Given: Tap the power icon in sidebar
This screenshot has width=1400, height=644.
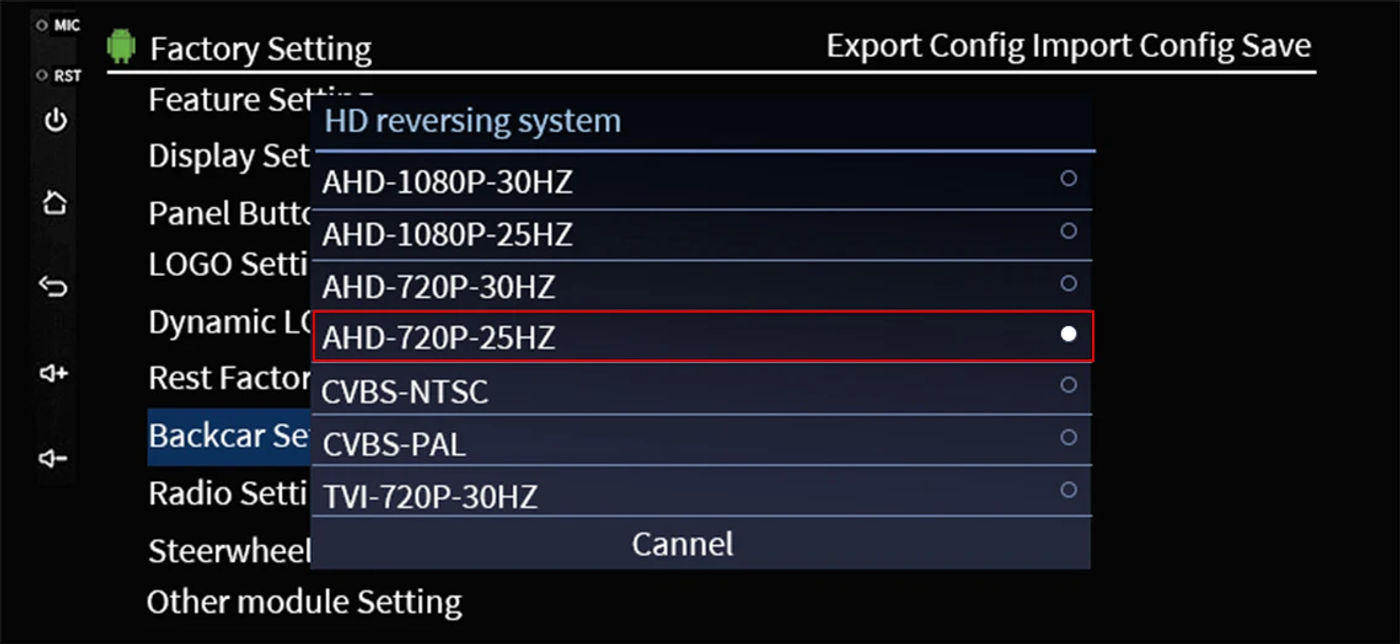Looking at the screenshot, I should coord(56,121).
